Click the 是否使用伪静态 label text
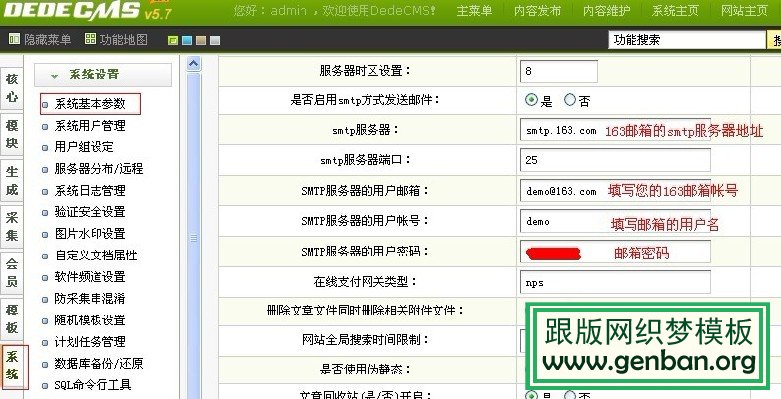781x399 pixels. click(x=366, y=369)
